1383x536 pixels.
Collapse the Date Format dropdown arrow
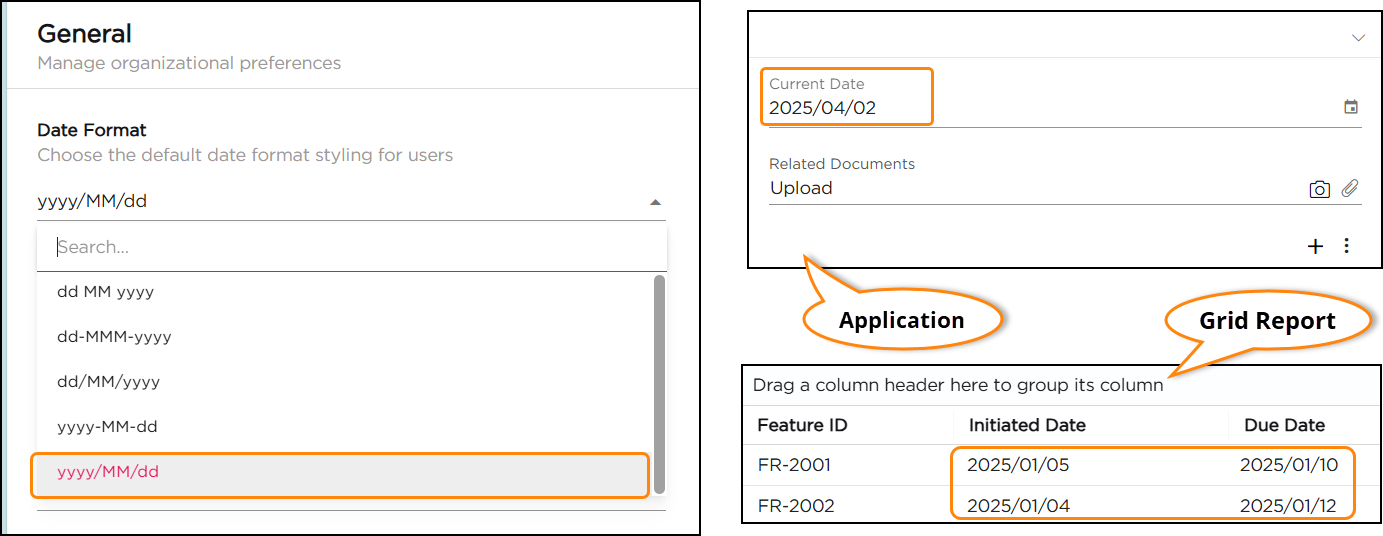(655, 202)
